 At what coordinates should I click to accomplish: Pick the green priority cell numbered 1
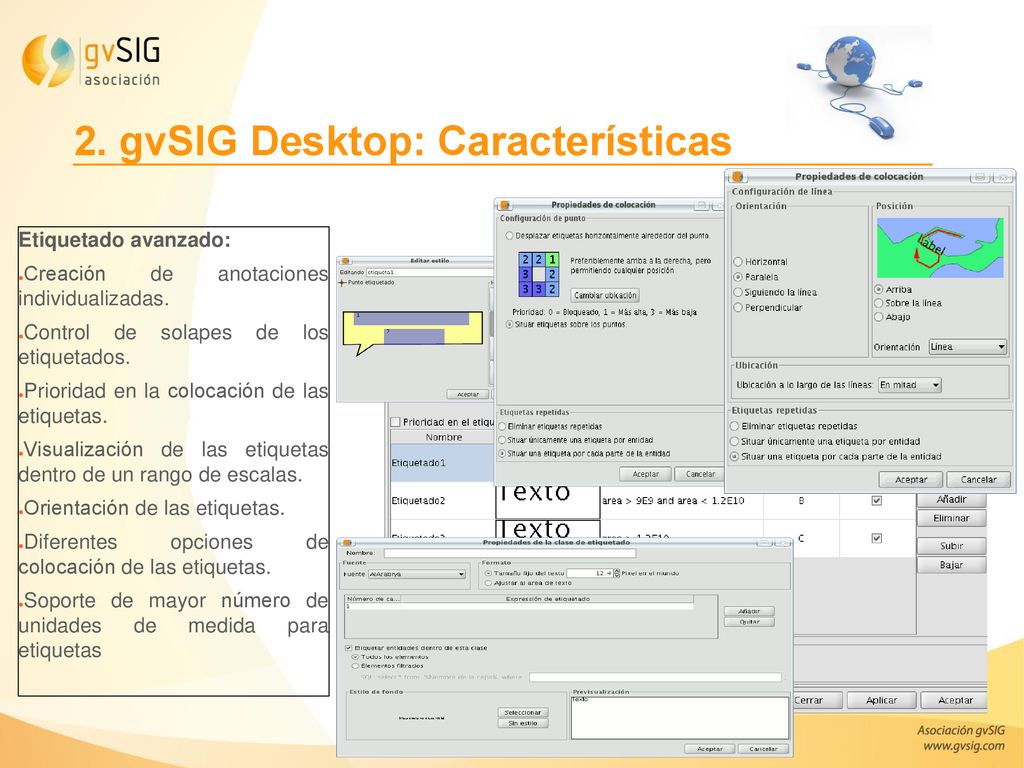tap(552, 259)
